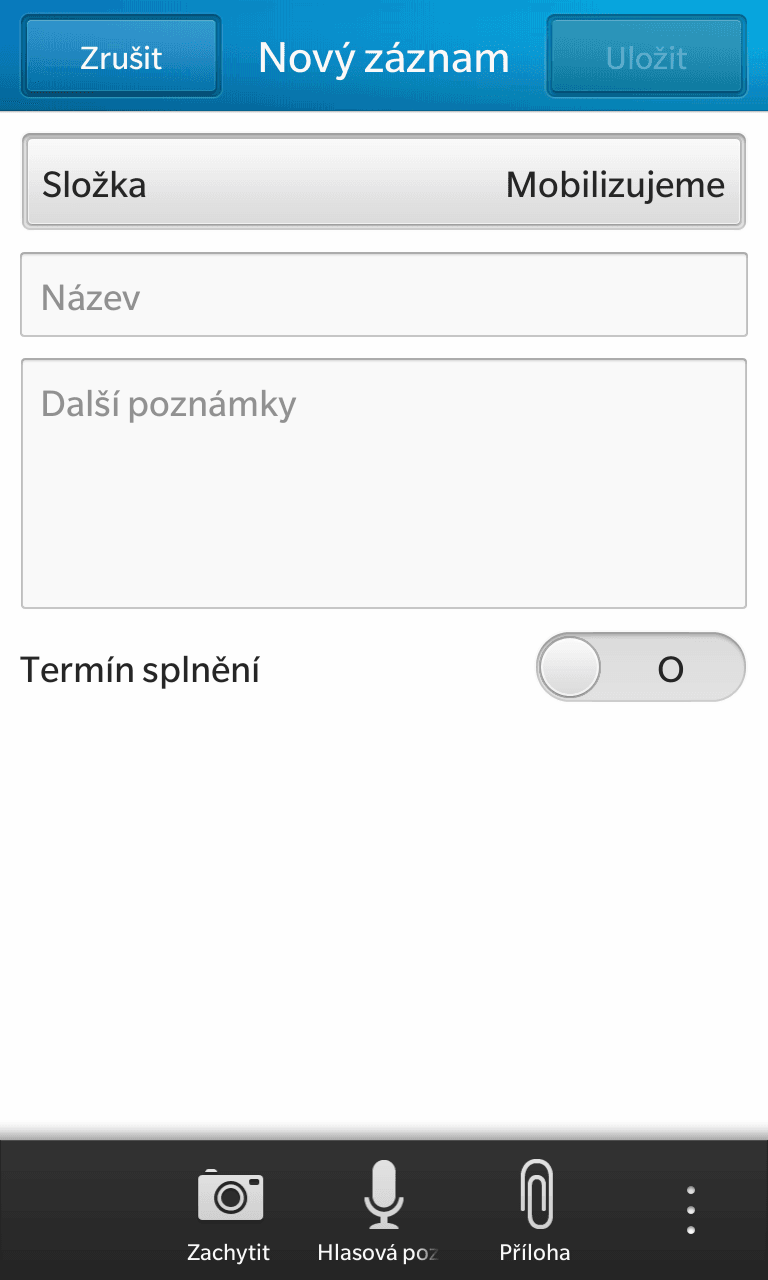Click the O indicator on the switch

pos(671,669)
